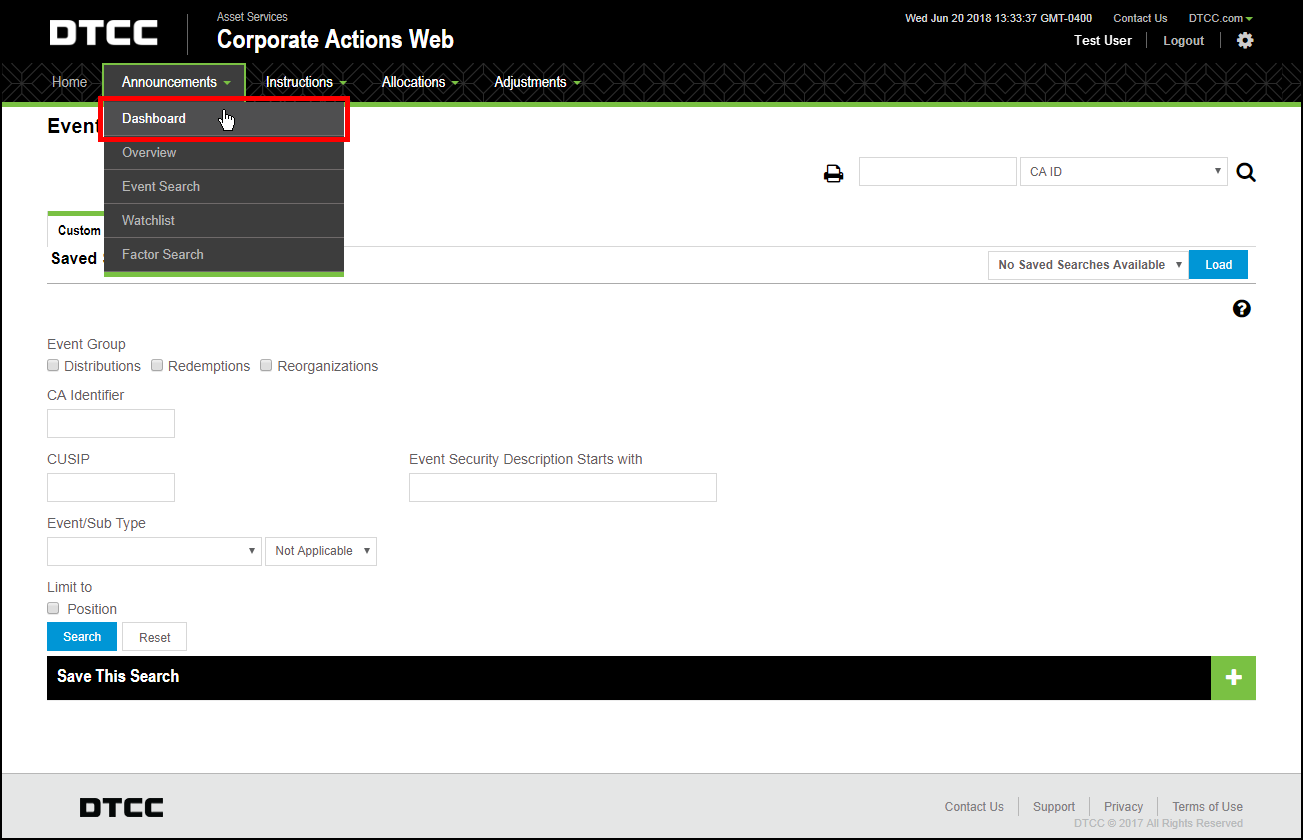This screenshot has width=1303, height=840.
Task: Click the DTCC logo in footer
Action: (121, 807)
